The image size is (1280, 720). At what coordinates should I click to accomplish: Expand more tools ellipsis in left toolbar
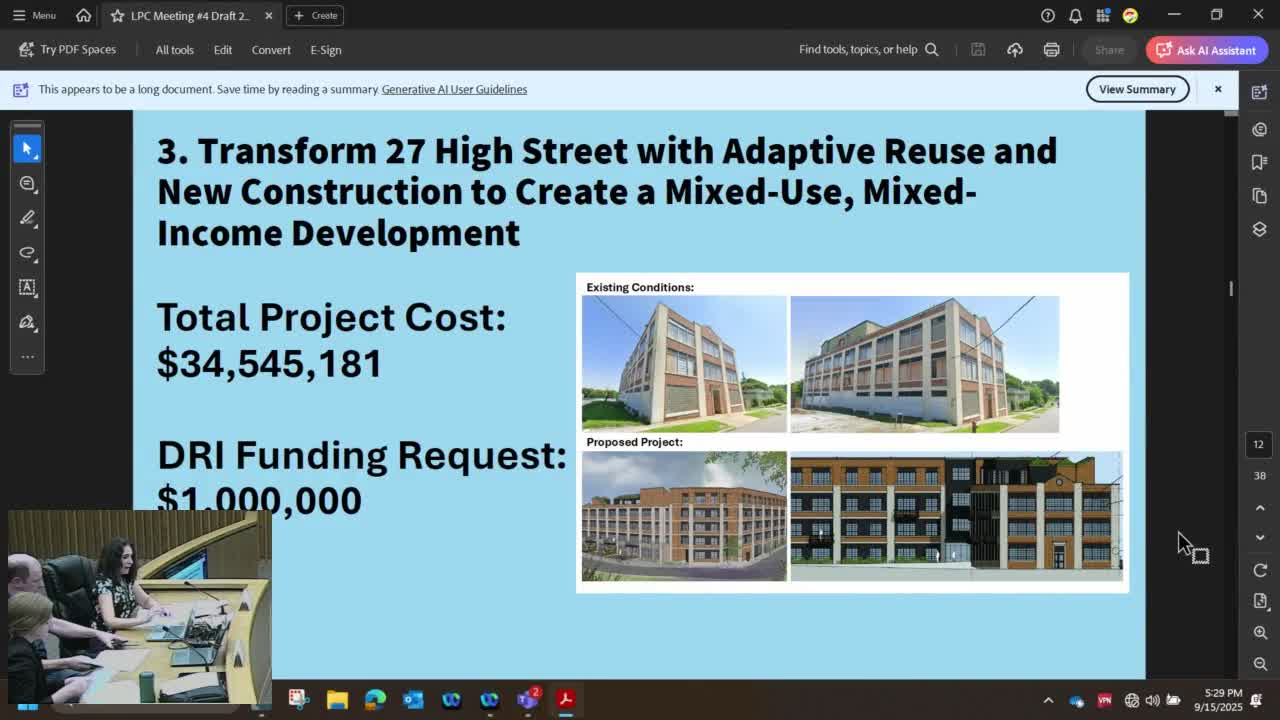pyautogui.click(x=27, y=356)
